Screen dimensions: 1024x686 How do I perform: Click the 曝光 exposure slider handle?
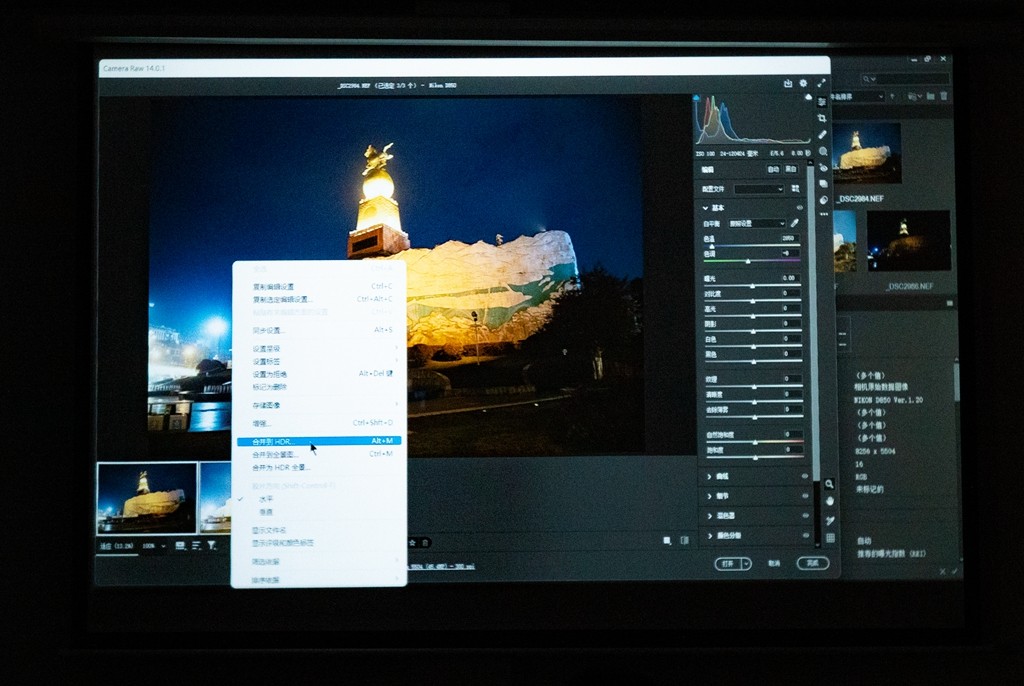click(752, 285)
